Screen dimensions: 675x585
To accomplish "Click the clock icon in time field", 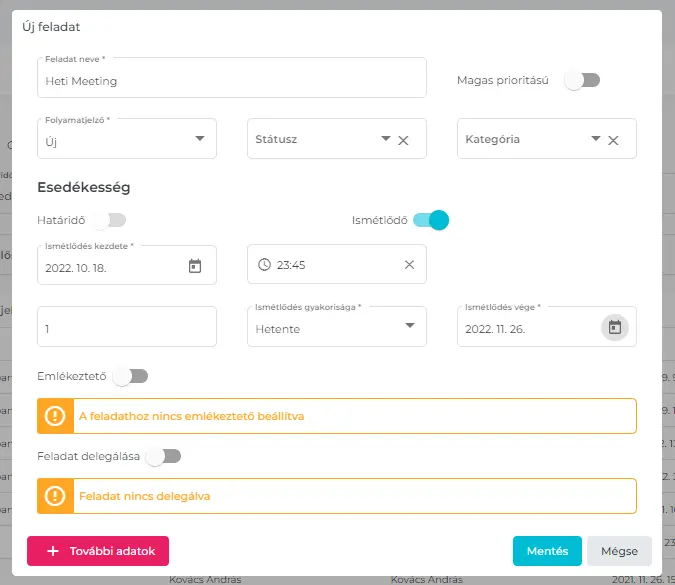I will click(264, 265).
